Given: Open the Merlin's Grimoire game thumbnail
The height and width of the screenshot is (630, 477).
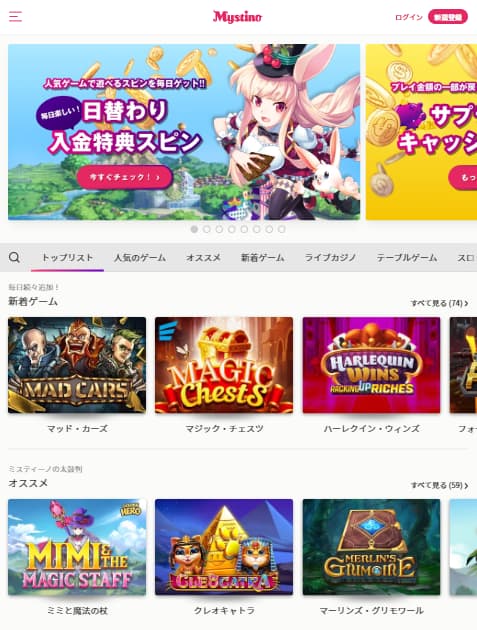Looking at the screenshot, I should coord(371,547).
